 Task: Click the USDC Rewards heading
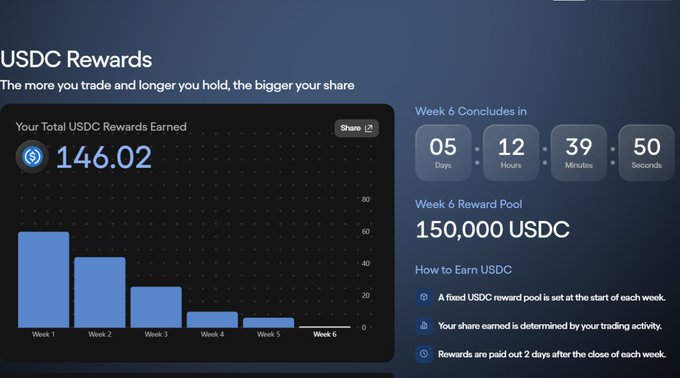tap(76, 59)
